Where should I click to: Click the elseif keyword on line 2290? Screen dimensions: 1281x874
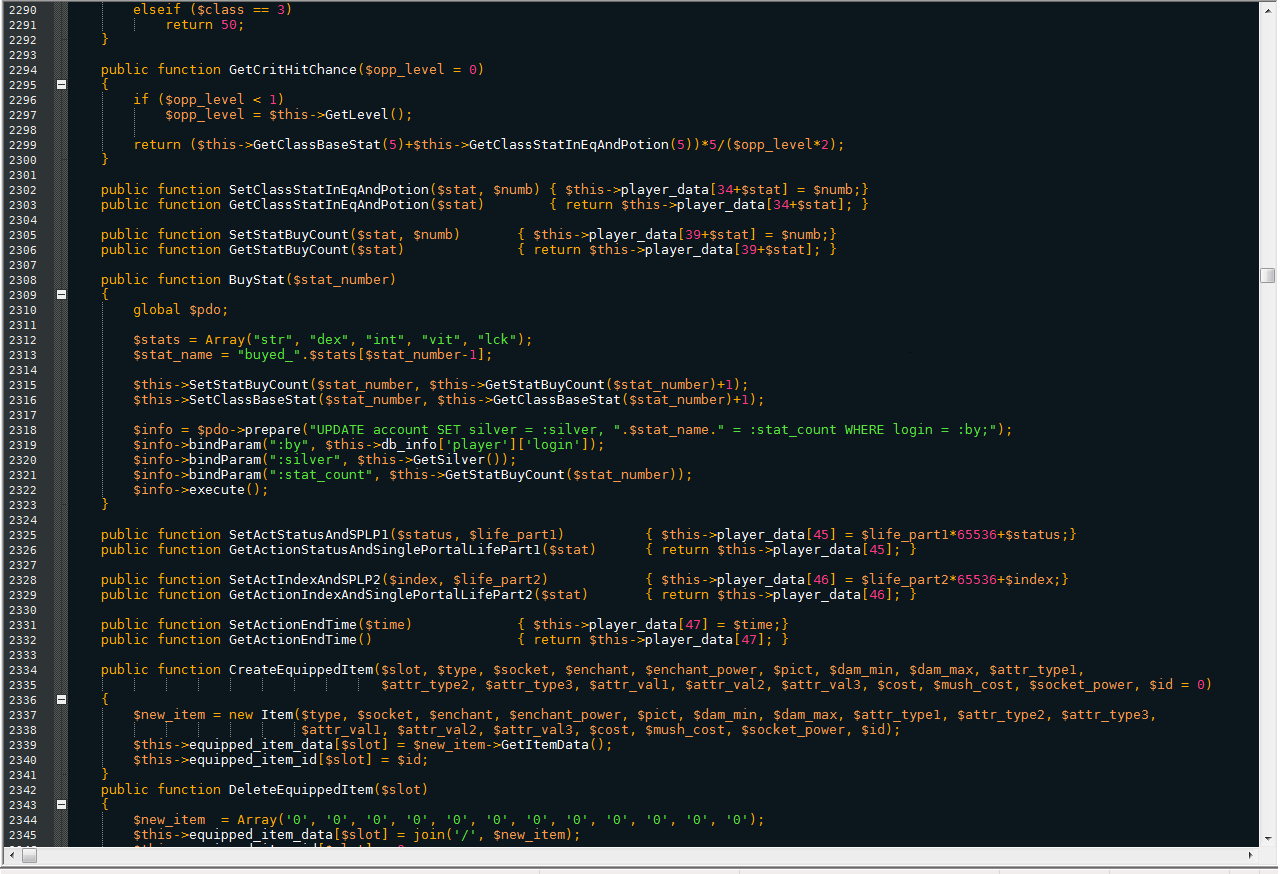(157, 10)
